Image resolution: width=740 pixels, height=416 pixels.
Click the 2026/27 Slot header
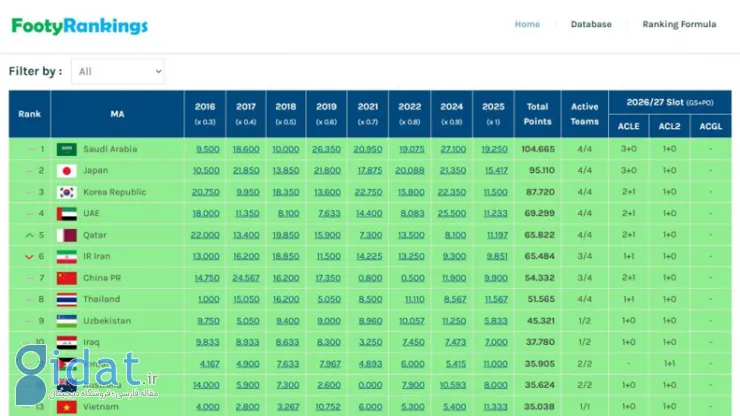pyautogui.click(x=670, y=102)
